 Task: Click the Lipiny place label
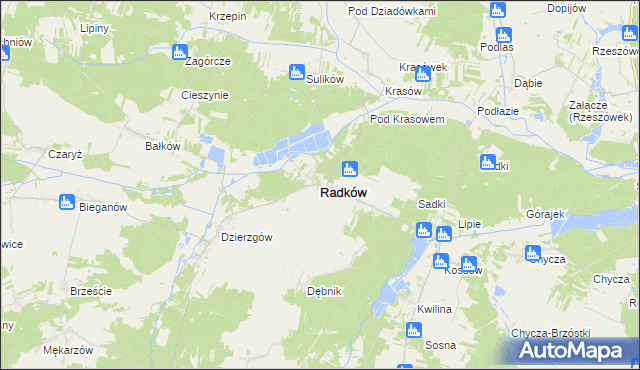tap(95, 29)
